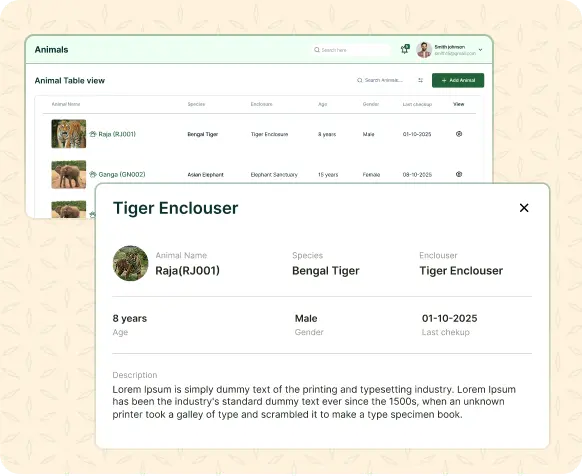Click the filter icon beside Search Animals
582x476 pixels.
(421, 80)
